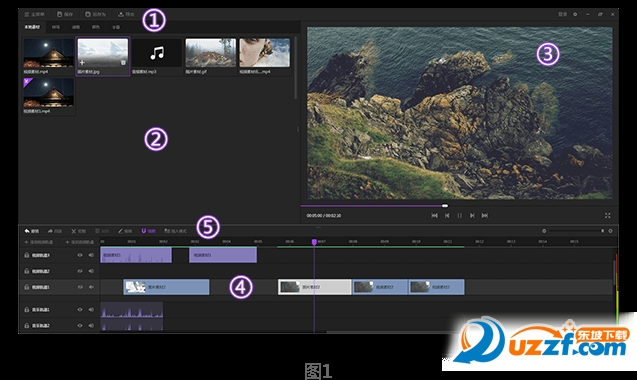Delete the .jpg media using its trash icon
The height and width of the screenshot is (380, 637).
123,63
